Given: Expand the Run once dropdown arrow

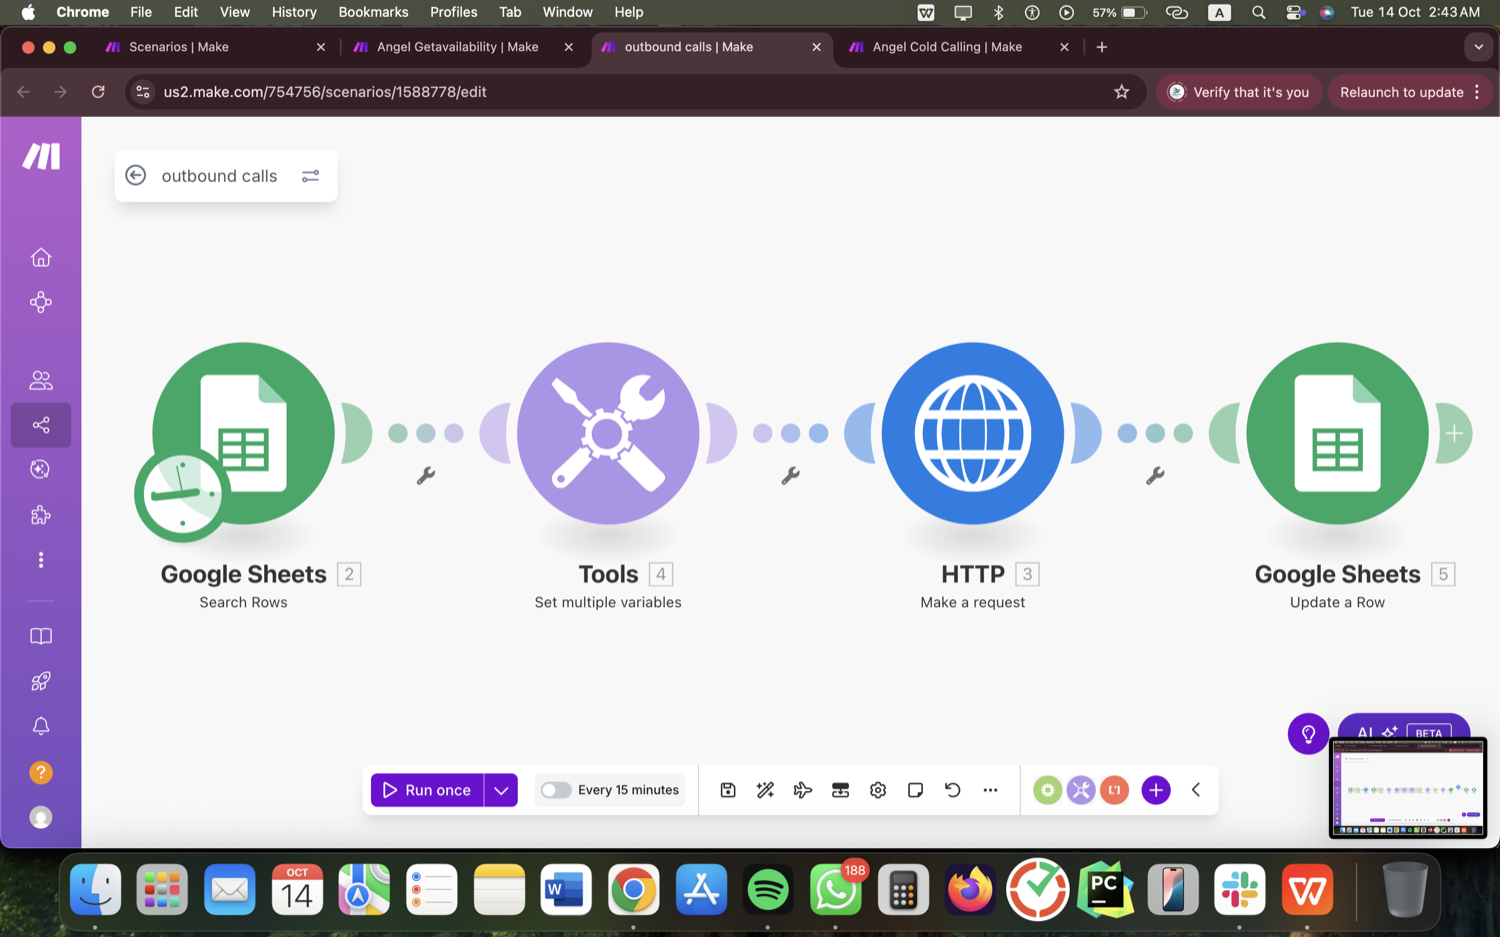Looking at the screenshot, I should click(x=501, y=790).
